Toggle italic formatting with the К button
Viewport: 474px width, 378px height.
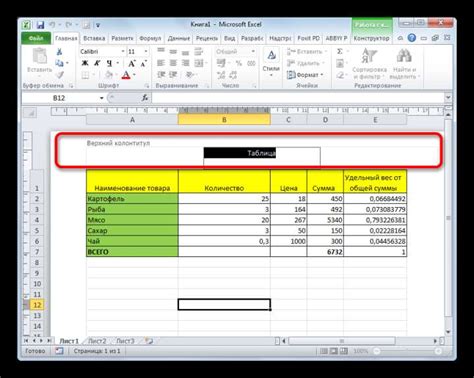pos(97,63)
